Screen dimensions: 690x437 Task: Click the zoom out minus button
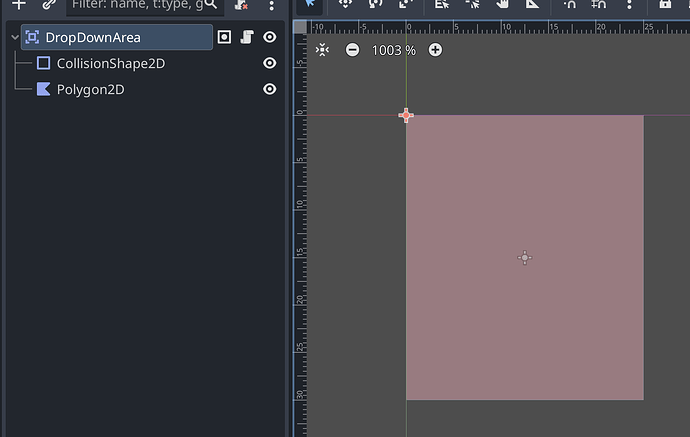tap(352, 50)
